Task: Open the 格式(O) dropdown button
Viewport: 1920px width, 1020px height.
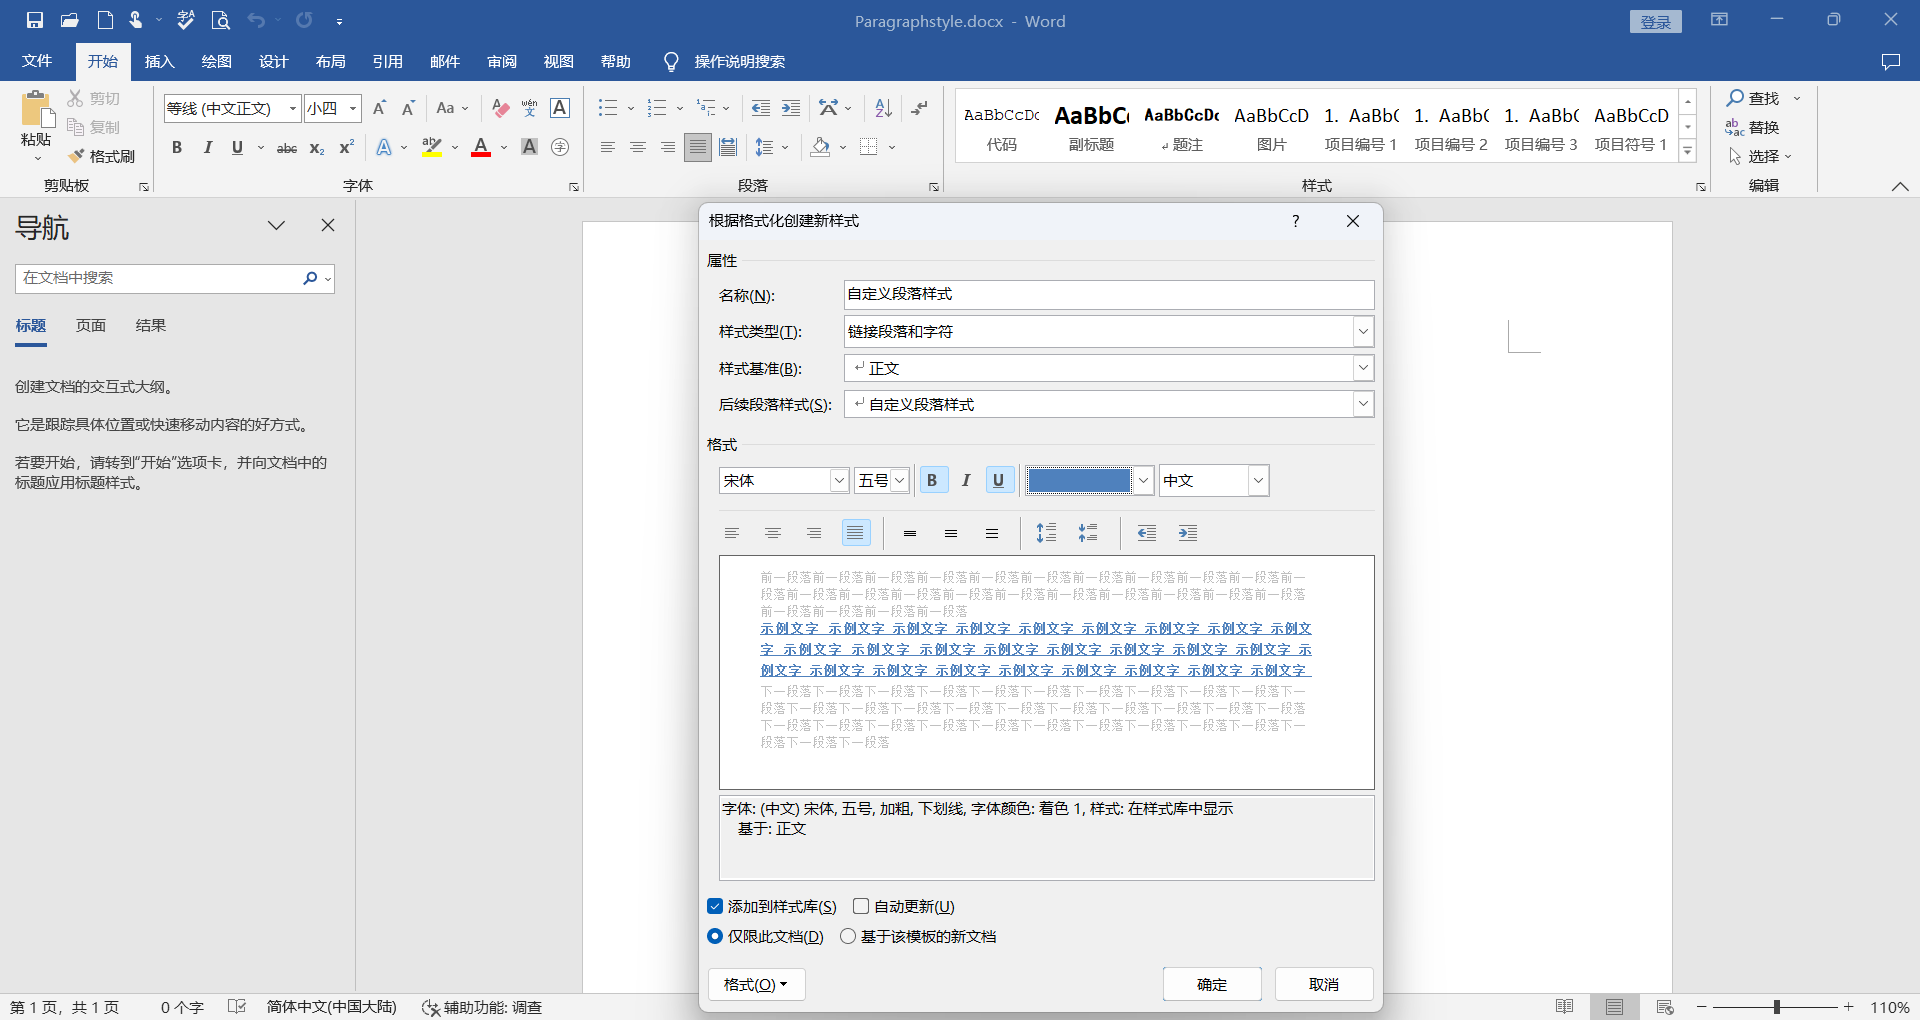Action: 756,985
